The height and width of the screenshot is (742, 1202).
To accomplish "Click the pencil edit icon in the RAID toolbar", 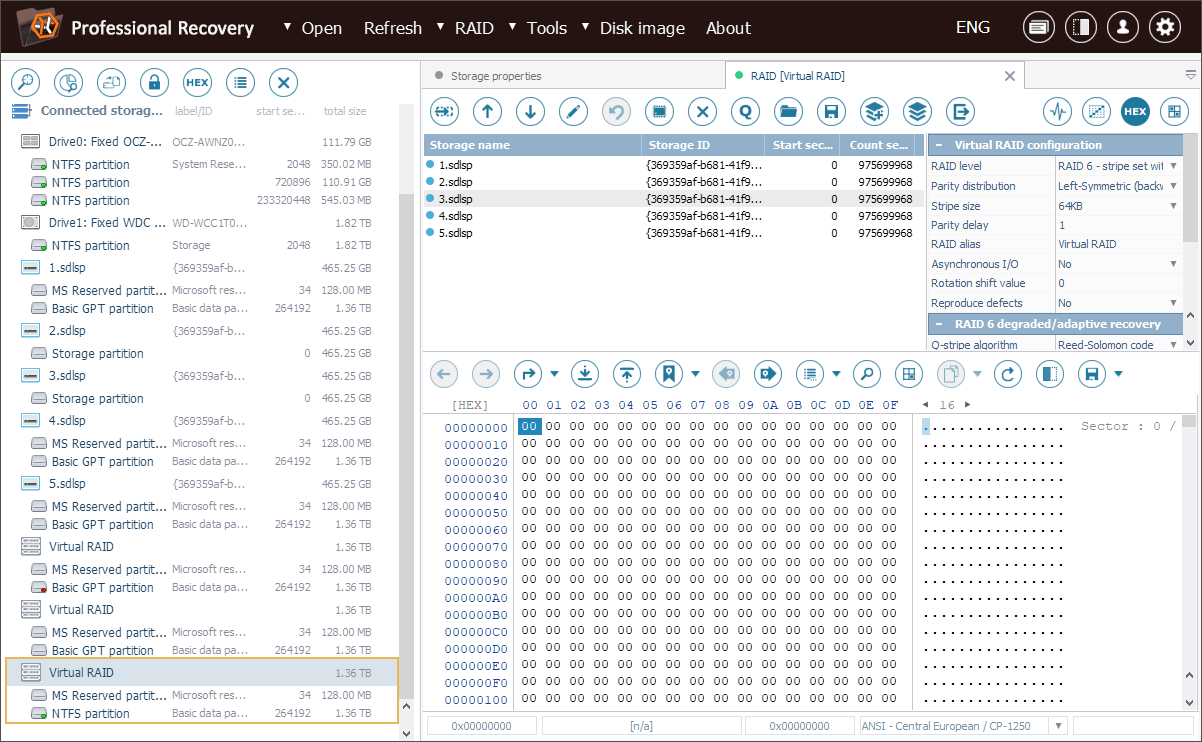I will tap(573, 111).
